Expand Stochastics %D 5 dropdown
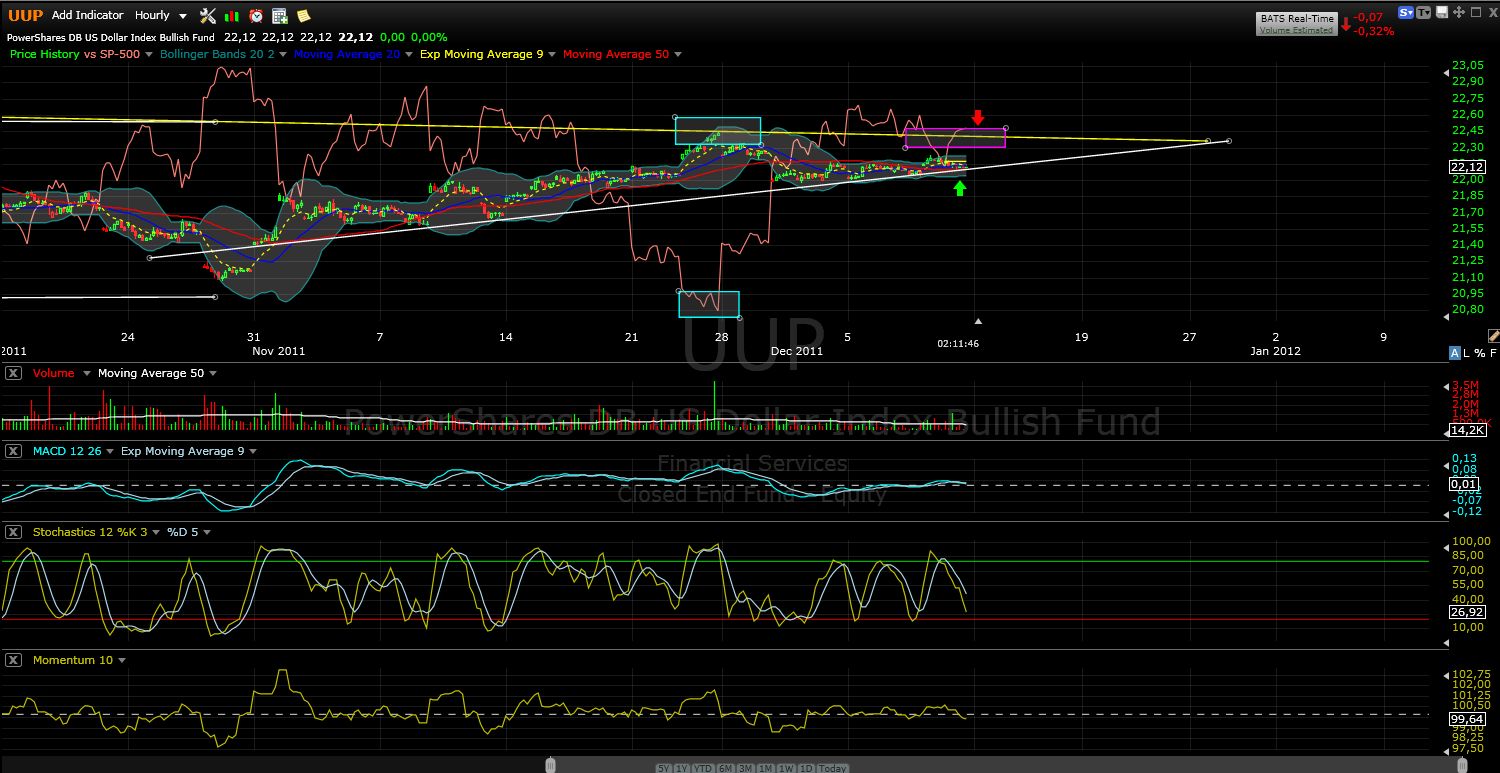1500x773 pixels. (x=207, y=532)
